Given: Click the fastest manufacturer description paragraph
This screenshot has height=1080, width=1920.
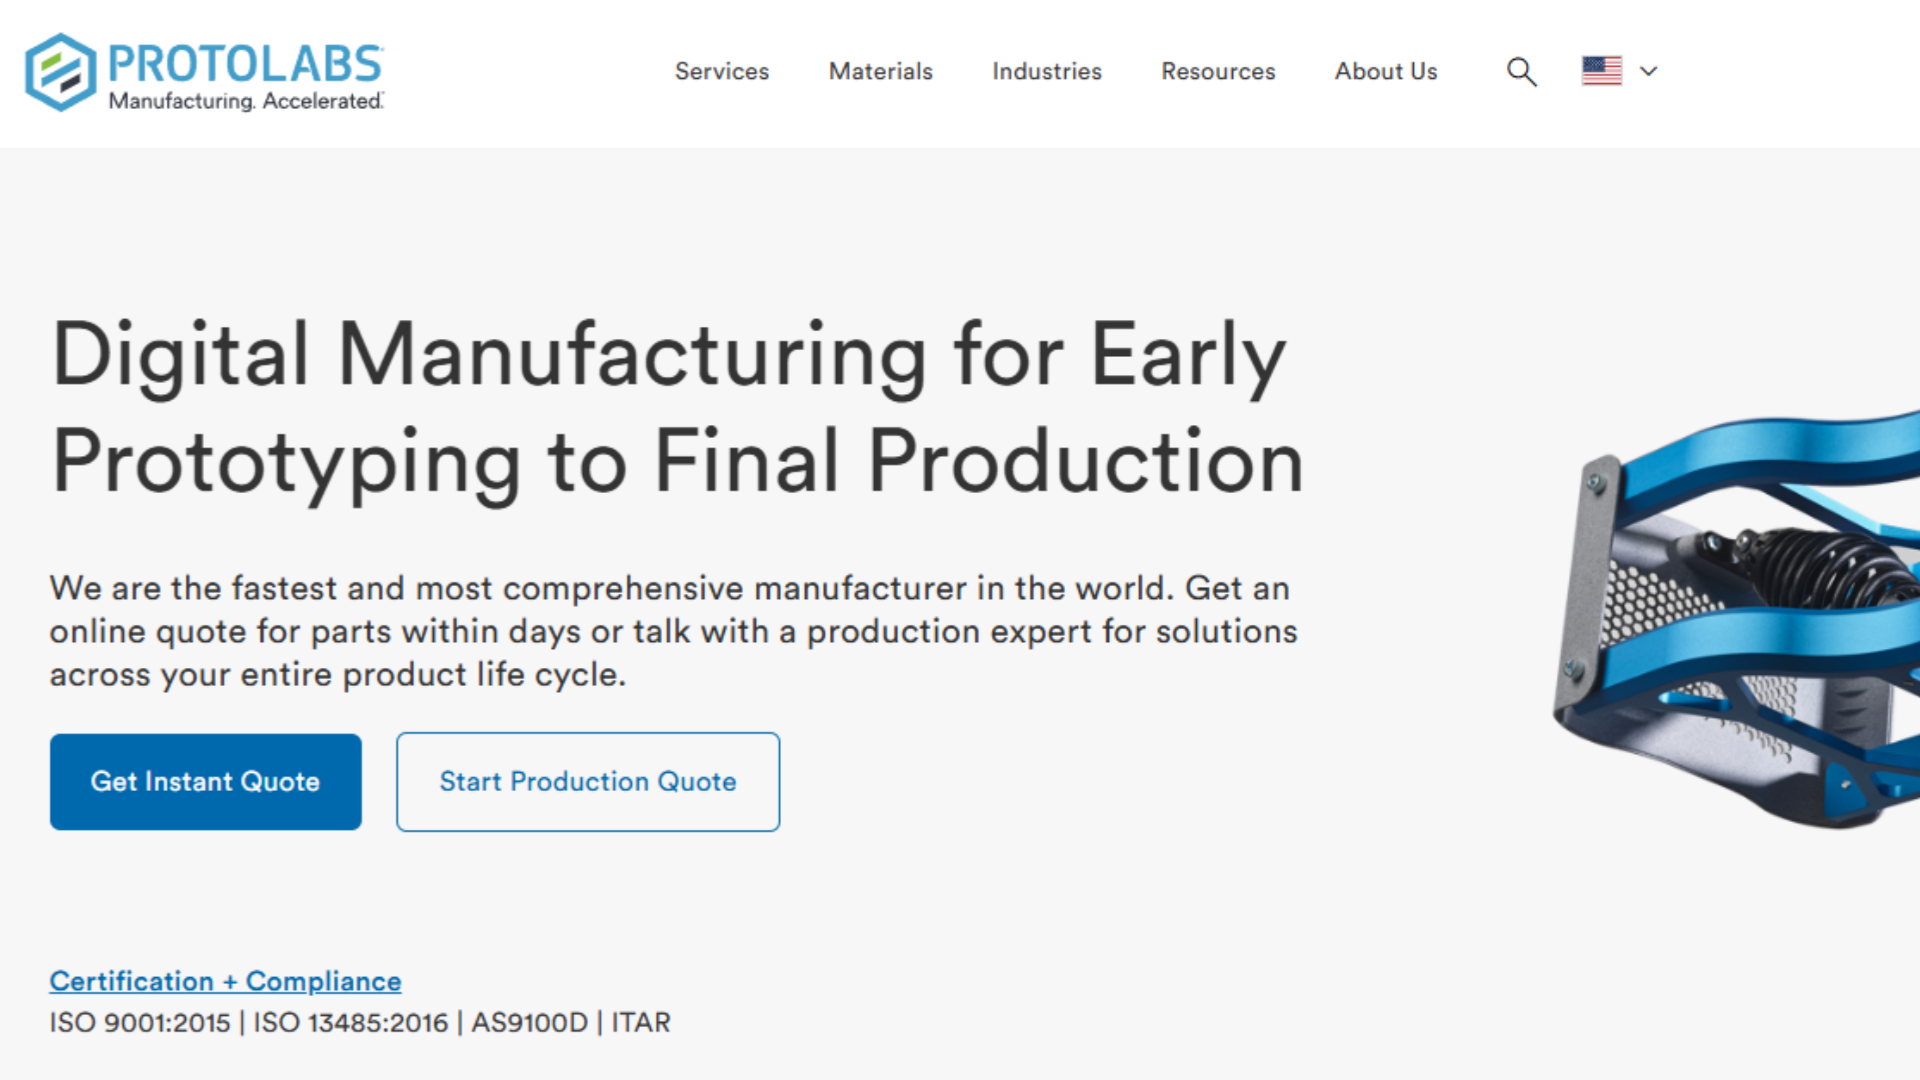Looking at the screenshot, I should point(674,631).
